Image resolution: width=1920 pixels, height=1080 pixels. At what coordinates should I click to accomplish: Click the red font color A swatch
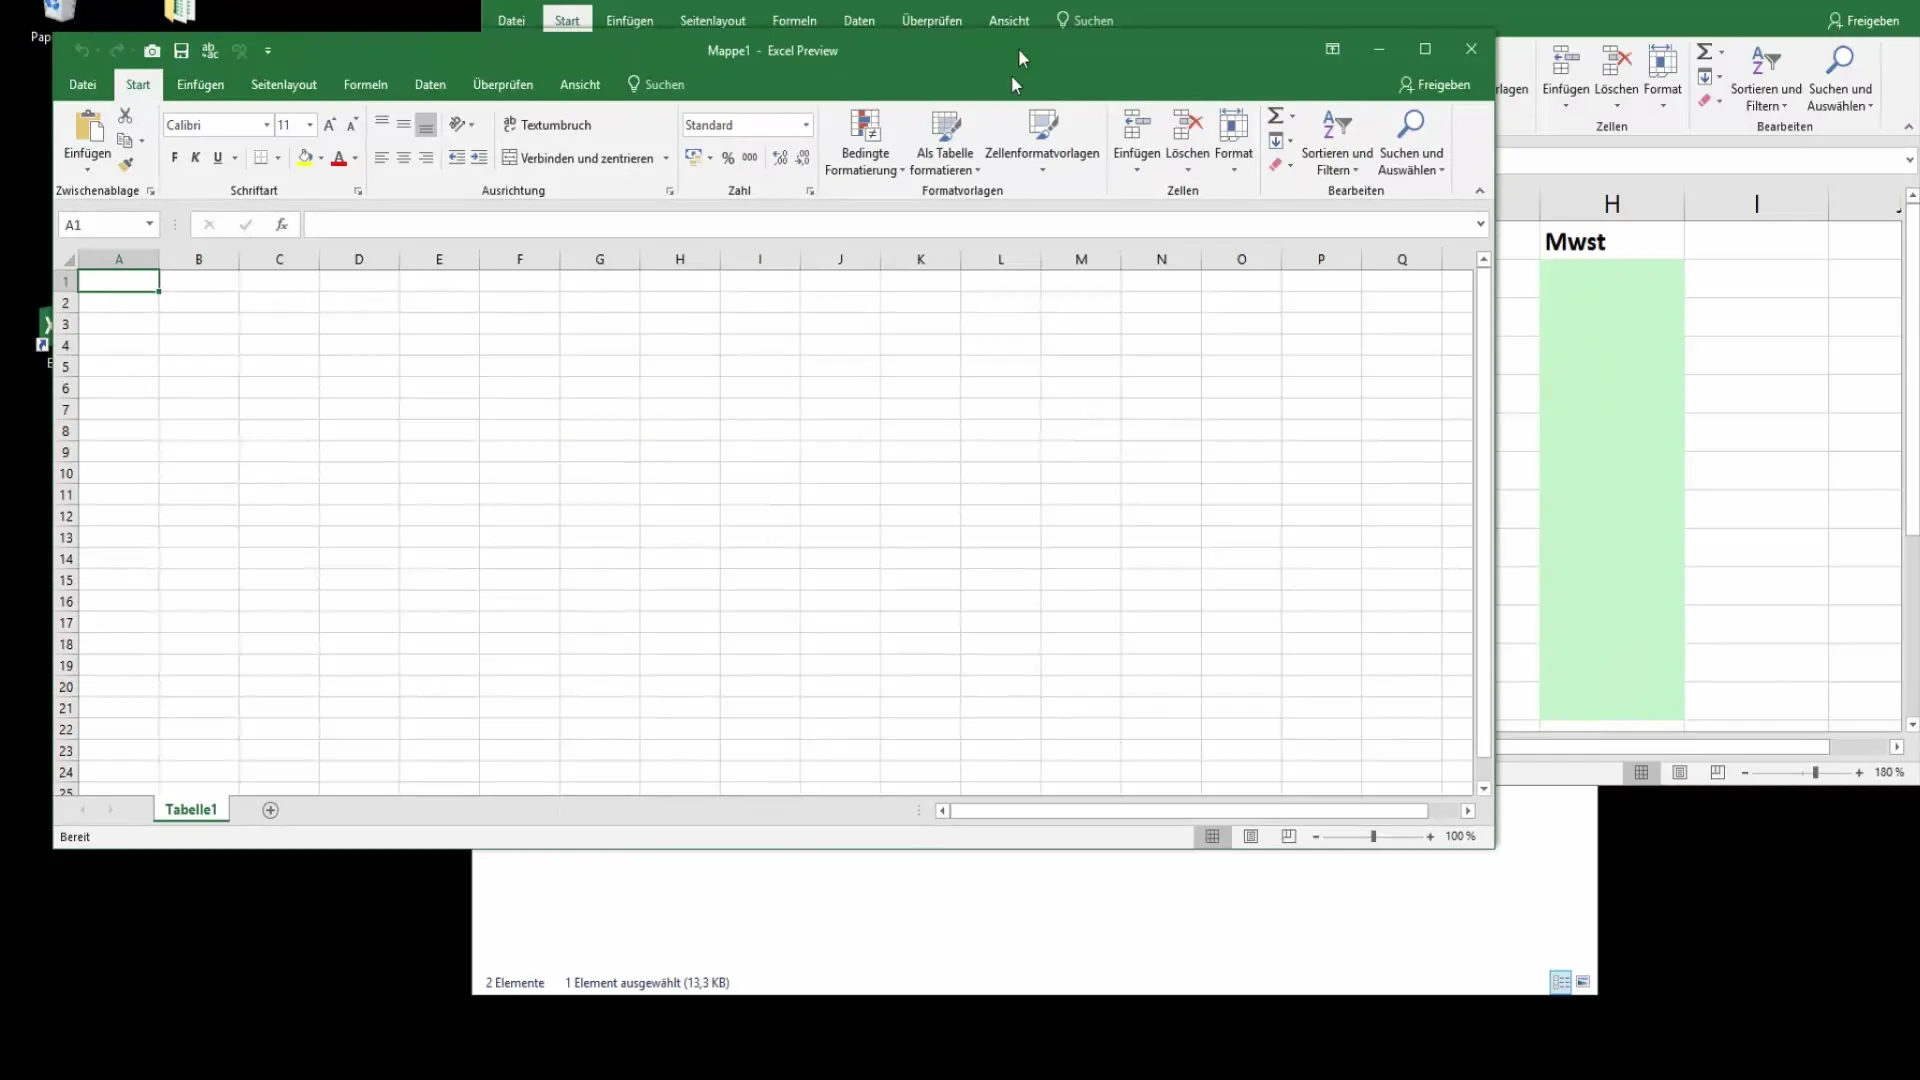339,158
